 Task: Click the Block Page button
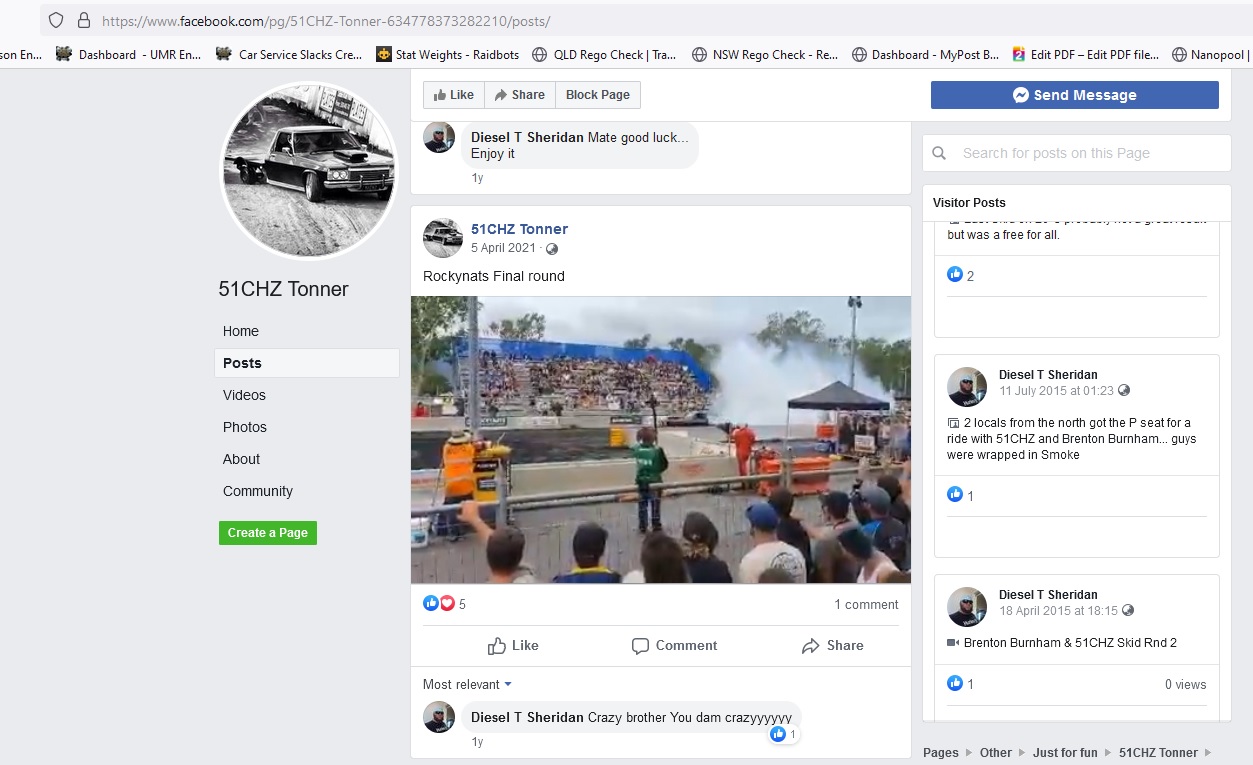[598, 95]
